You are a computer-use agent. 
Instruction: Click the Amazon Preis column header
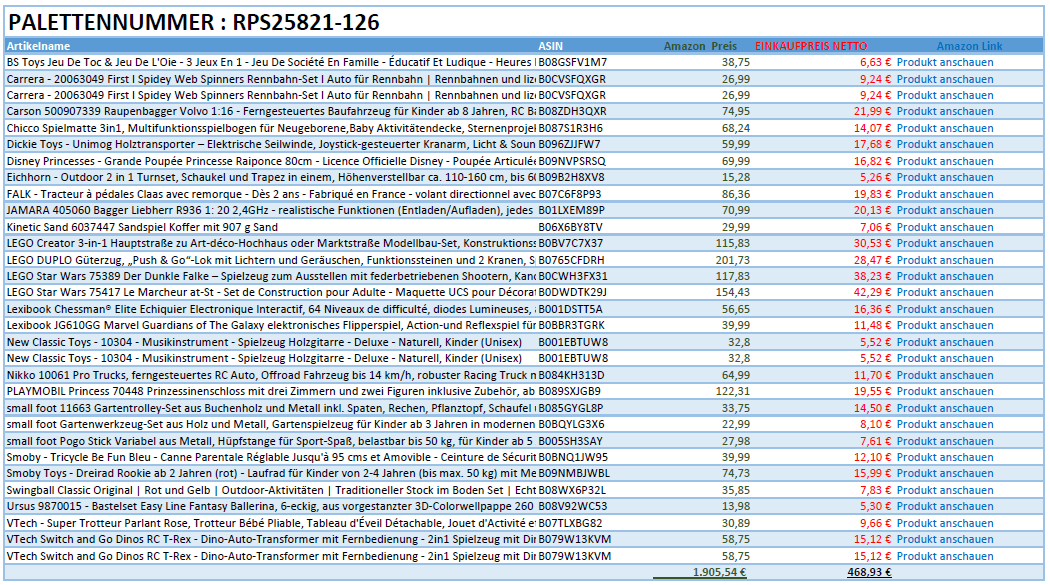pyautogui.click(x=700, y=46)
